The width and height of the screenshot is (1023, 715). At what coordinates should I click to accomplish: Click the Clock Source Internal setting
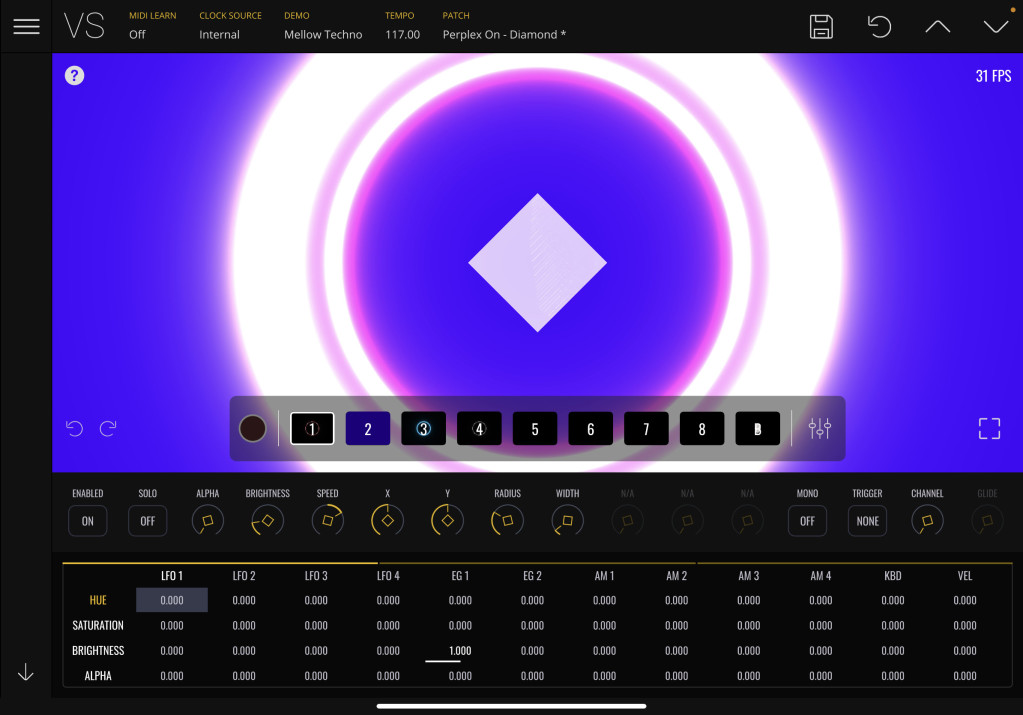point(219,34)
